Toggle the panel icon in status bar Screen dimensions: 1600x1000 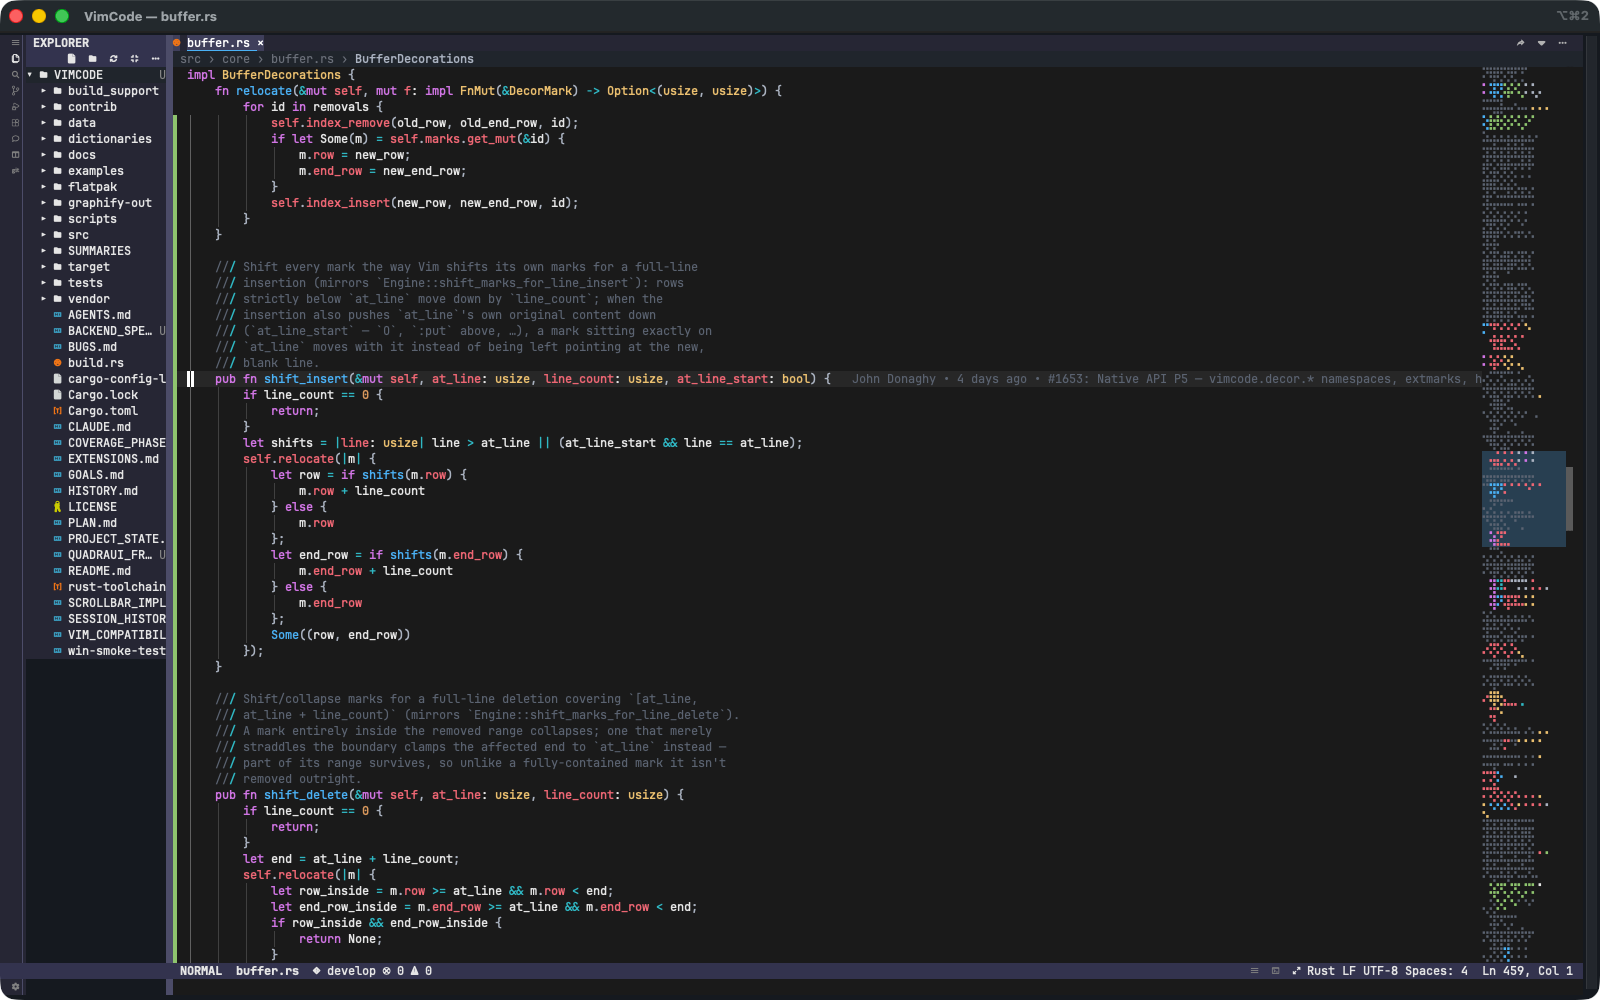pos(1275,971)
